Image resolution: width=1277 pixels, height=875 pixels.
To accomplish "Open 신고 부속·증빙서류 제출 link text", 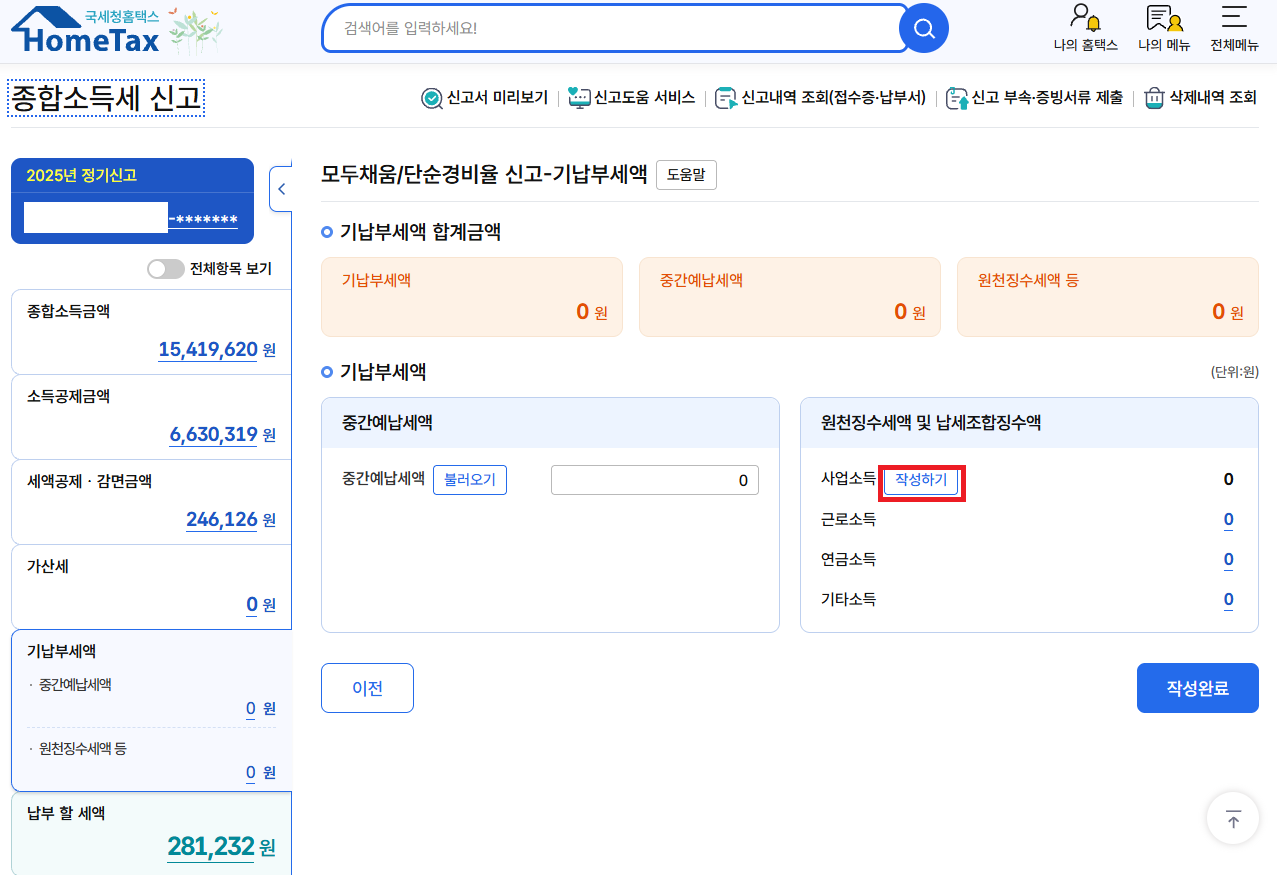I will coord(1048,98).
